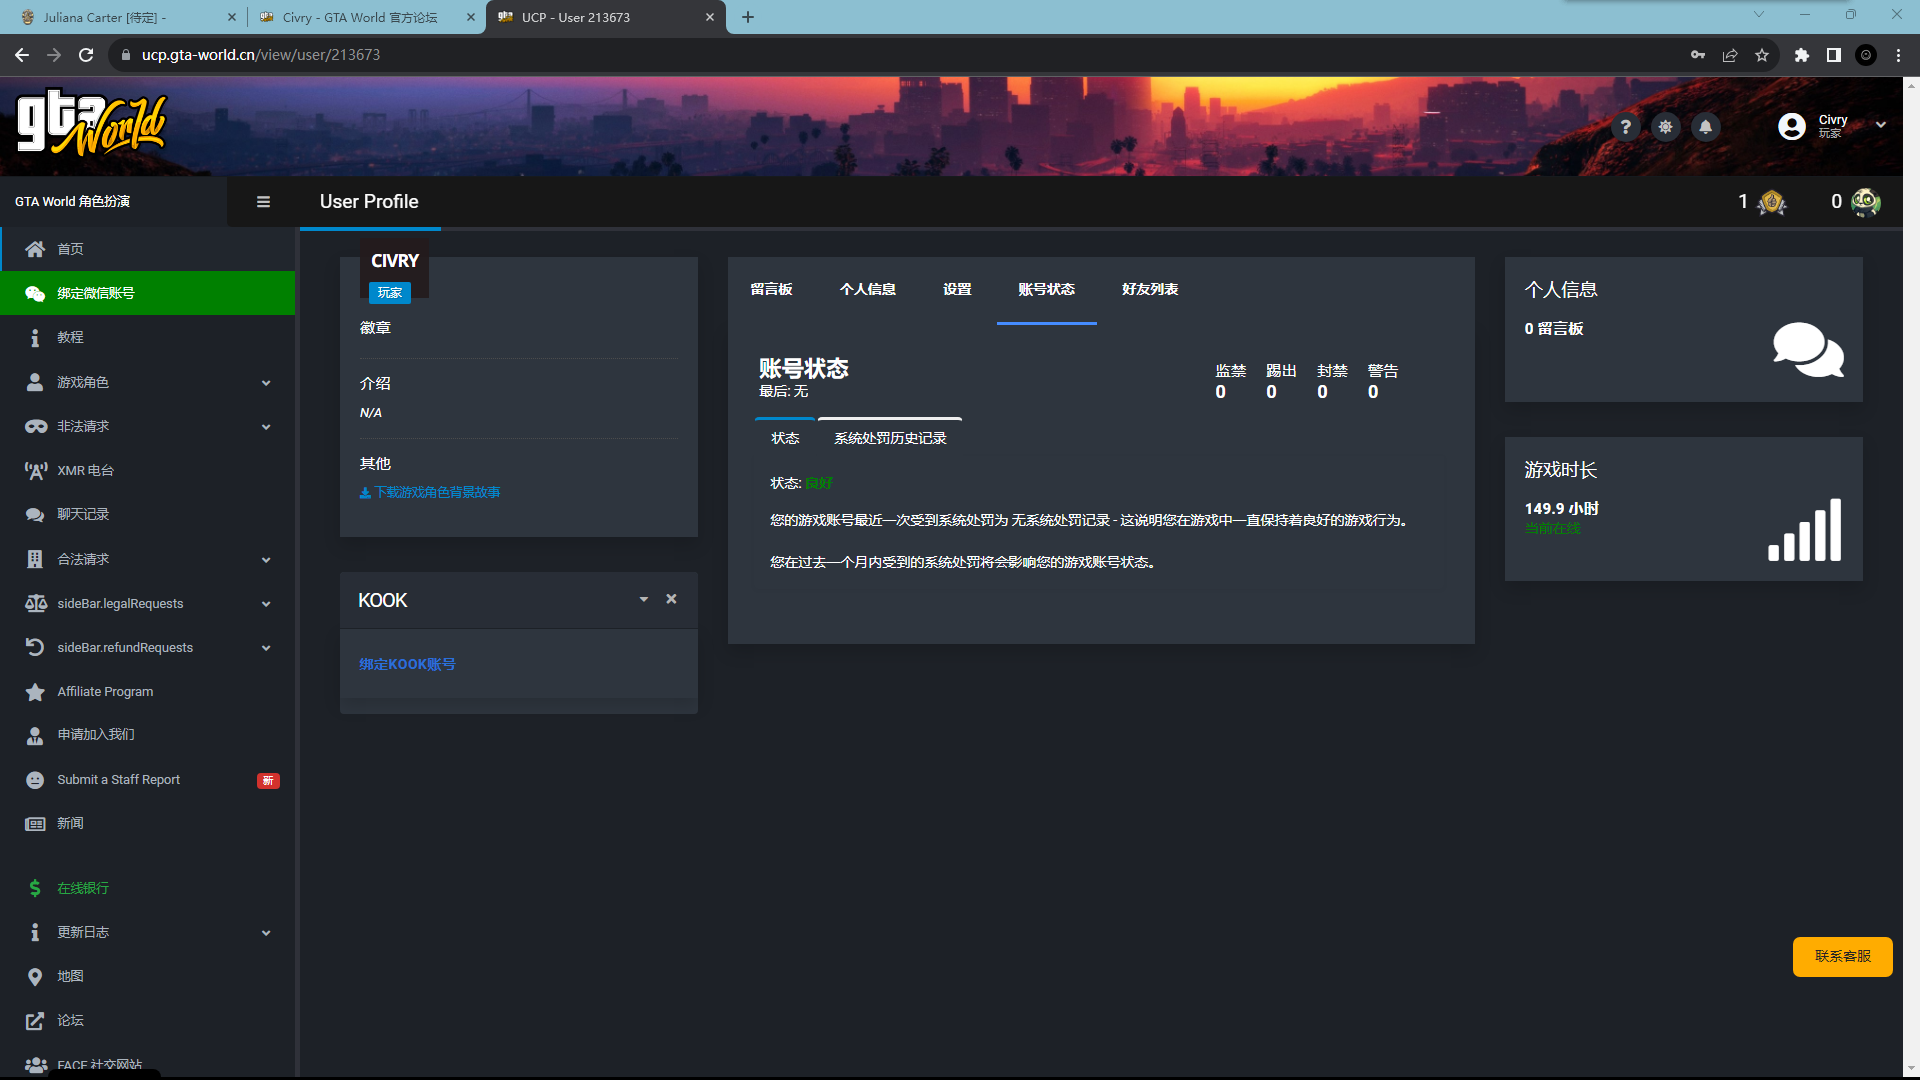Click the 绑定KOOK账号 link
The height and width of the screenshot is (1080, 1920).
(x=407, y=664)
